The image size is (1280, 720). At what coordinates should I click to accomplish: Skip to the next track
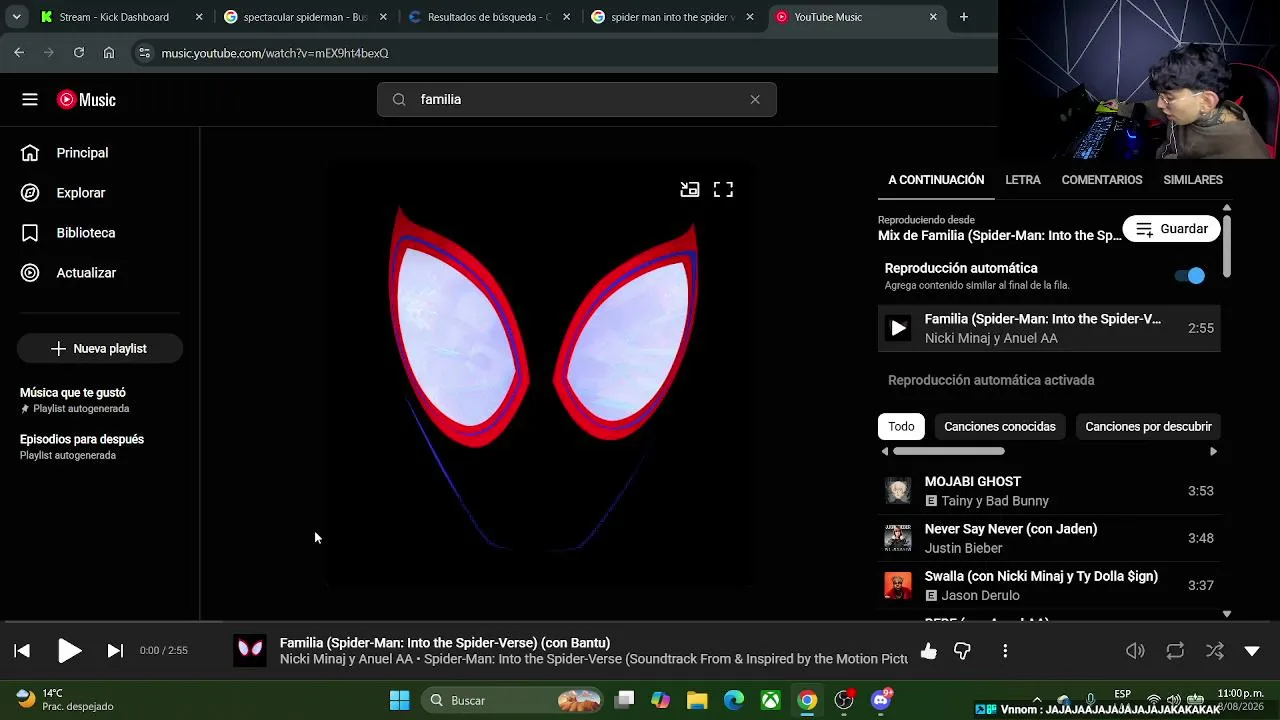click(x=115, y=651)
